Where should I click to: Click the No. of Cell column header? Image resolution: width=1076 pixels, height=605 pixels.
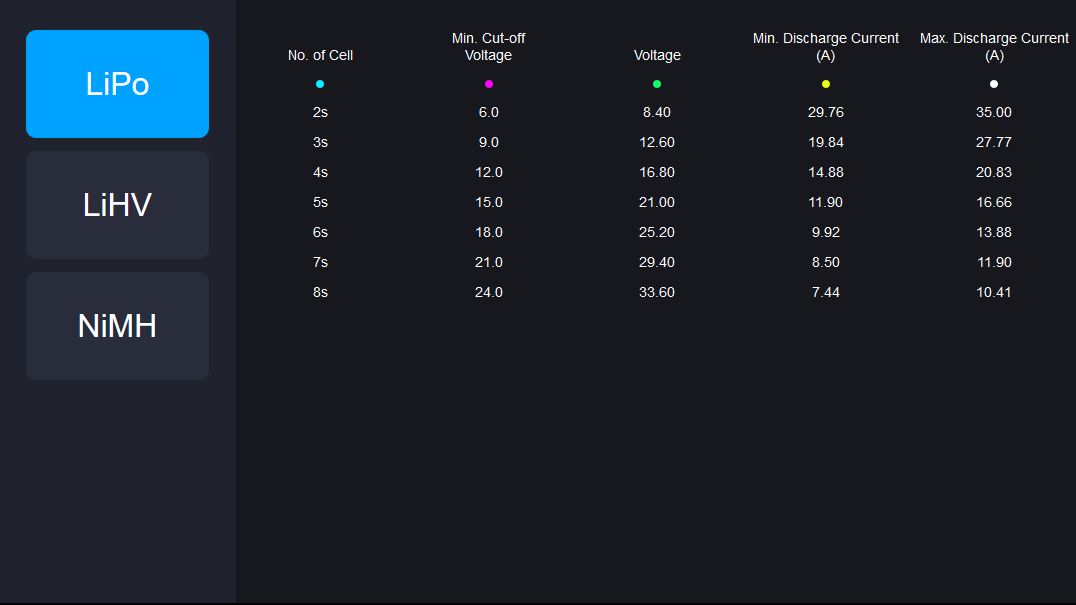click(x=320, y=55)
